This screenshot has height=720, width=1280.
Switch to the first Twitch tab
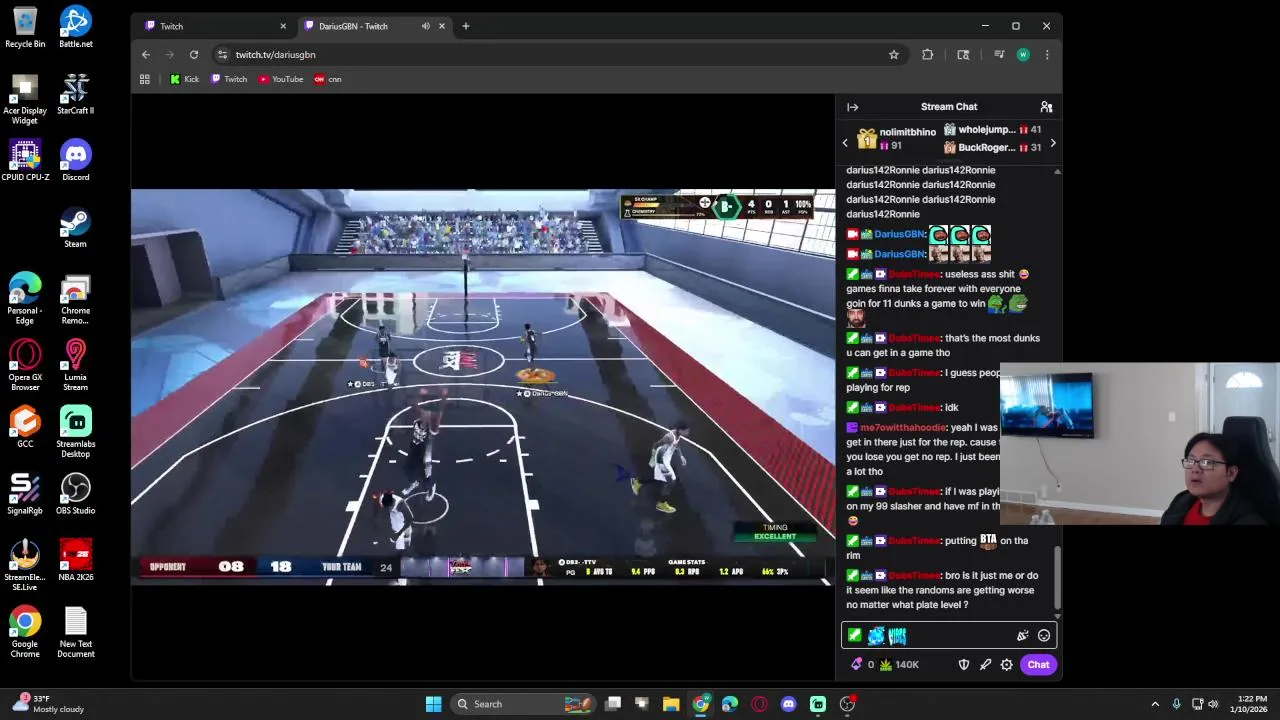point(215,26)
